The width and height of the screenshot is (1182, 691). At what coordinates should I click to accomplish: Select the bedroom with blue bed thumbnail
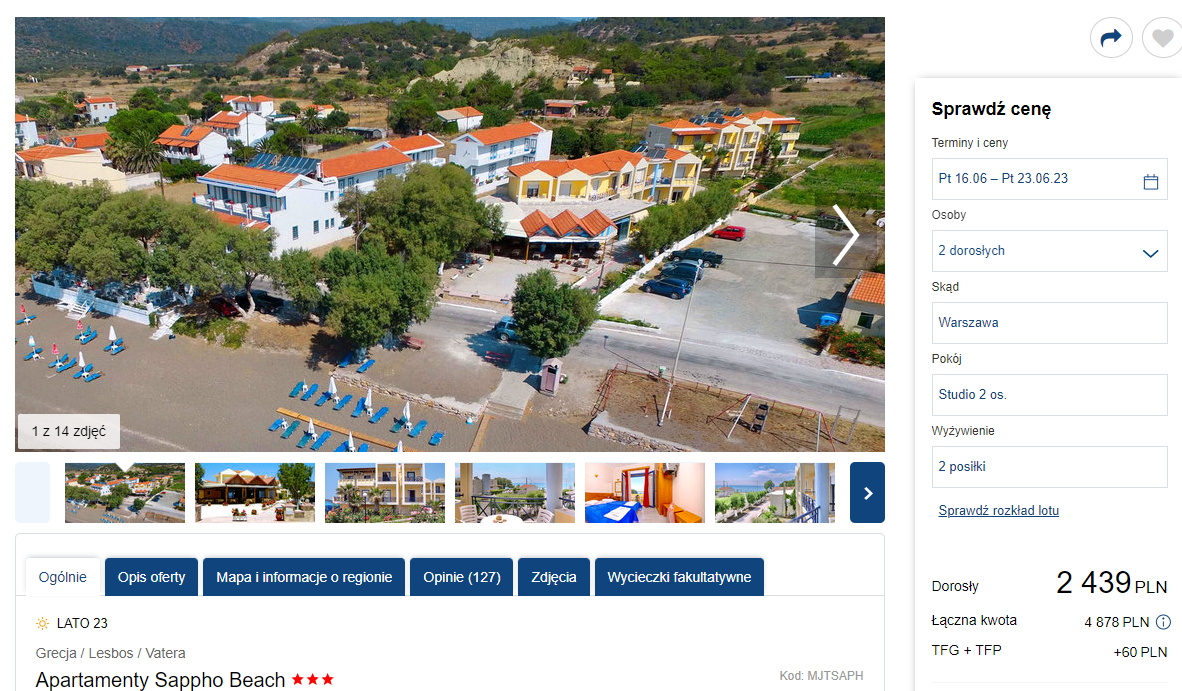point(645,493)
